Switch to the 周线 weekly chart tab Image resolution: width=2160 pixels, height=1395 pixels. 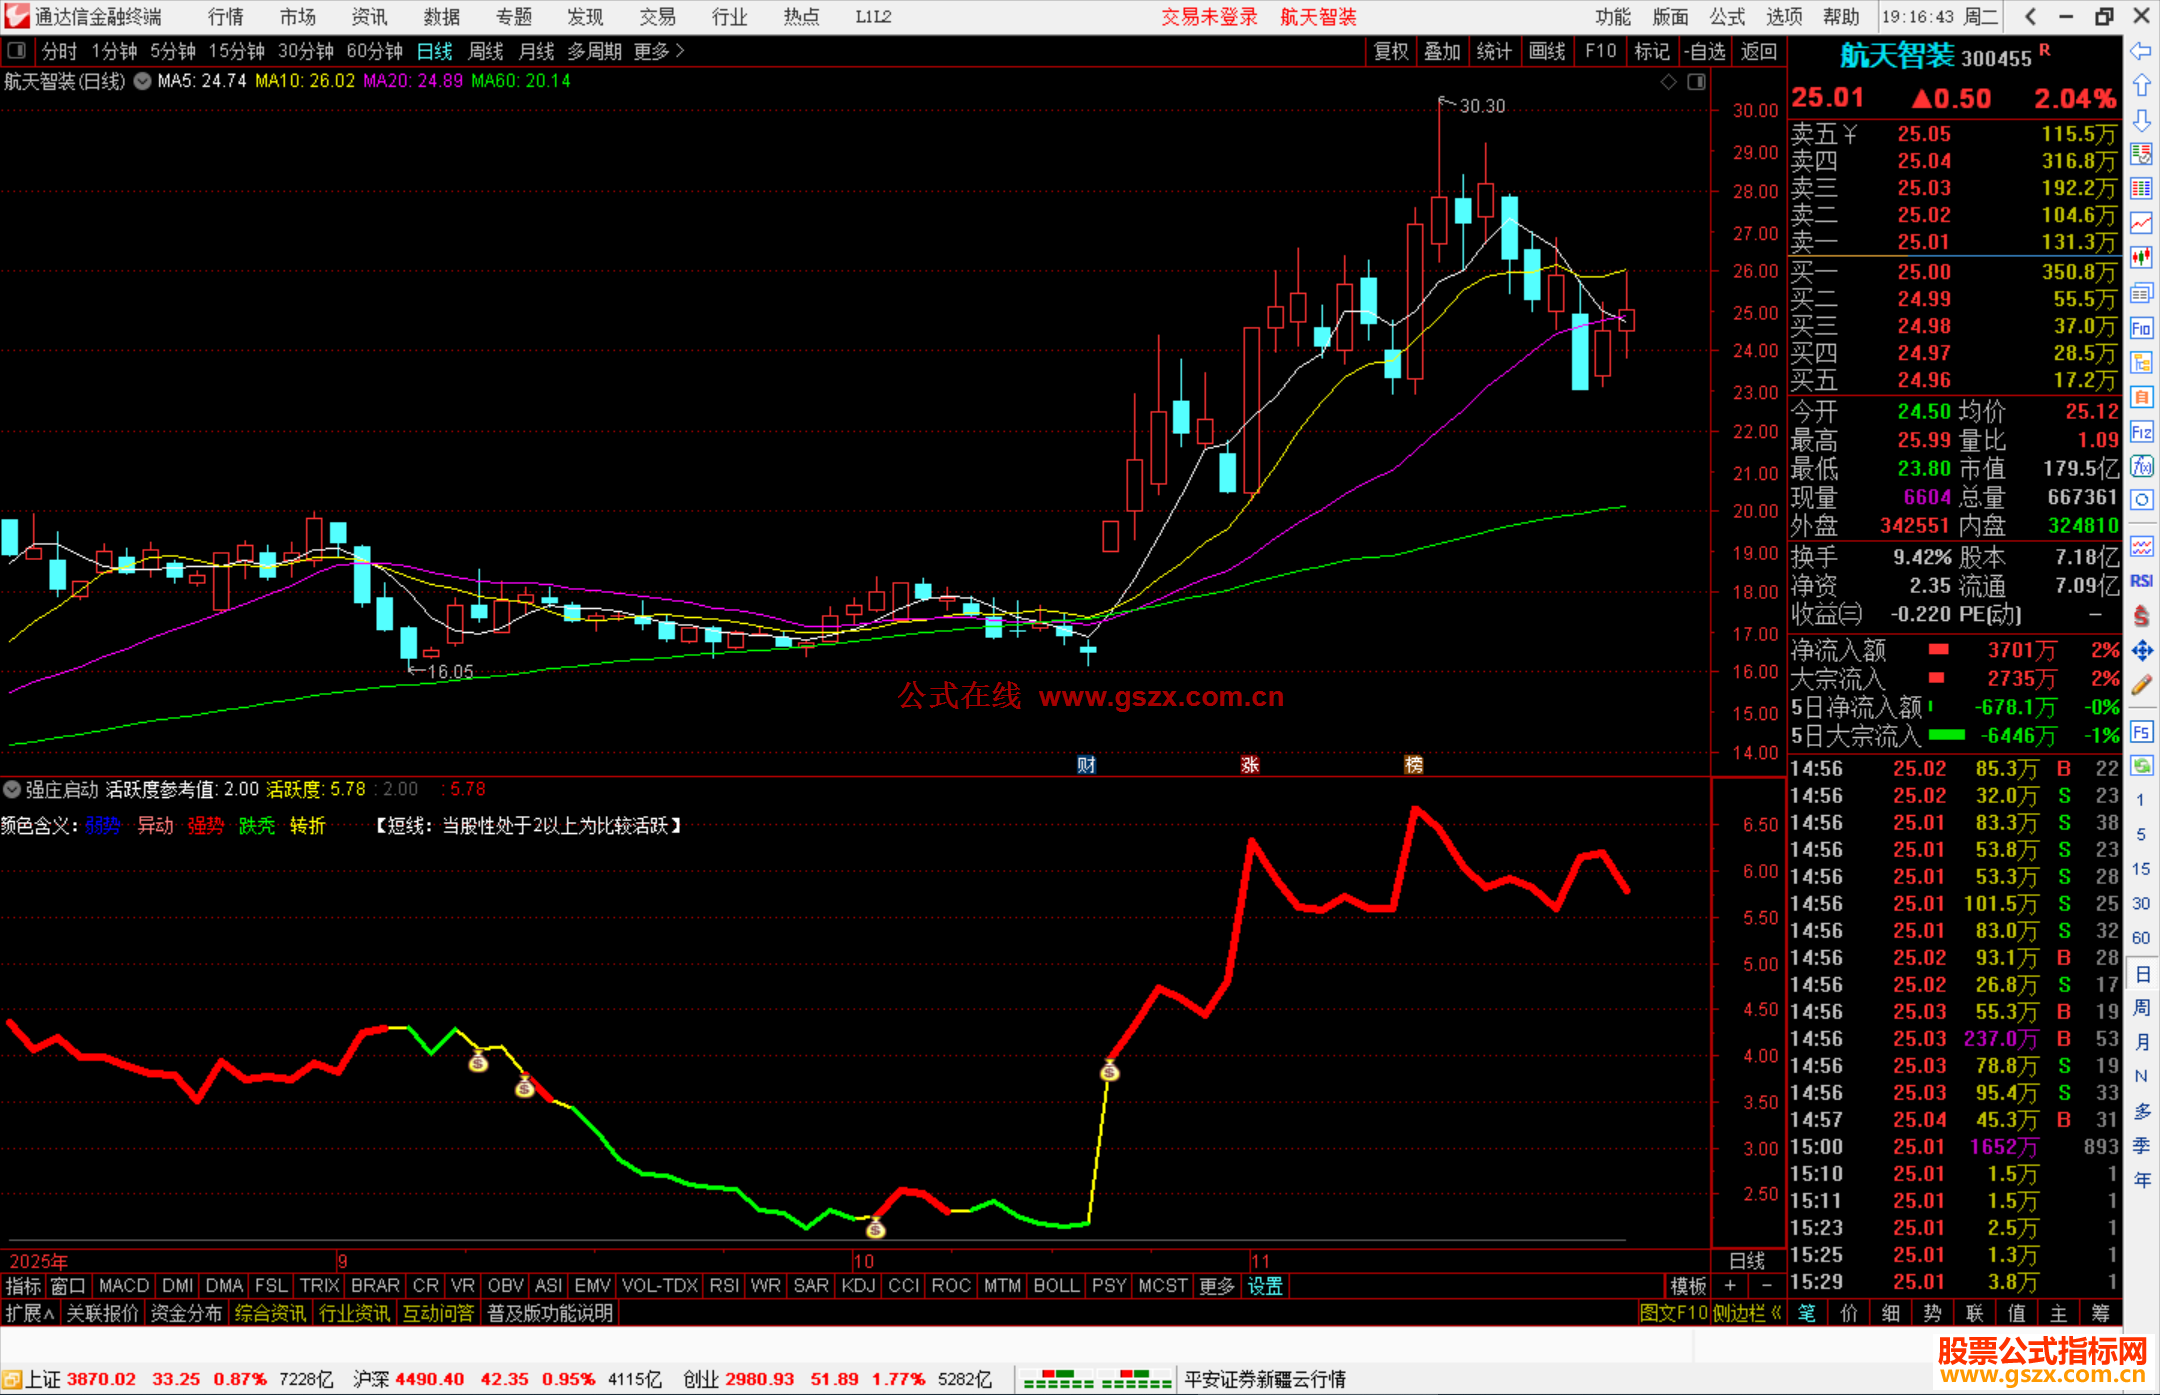tap(486, 51)
